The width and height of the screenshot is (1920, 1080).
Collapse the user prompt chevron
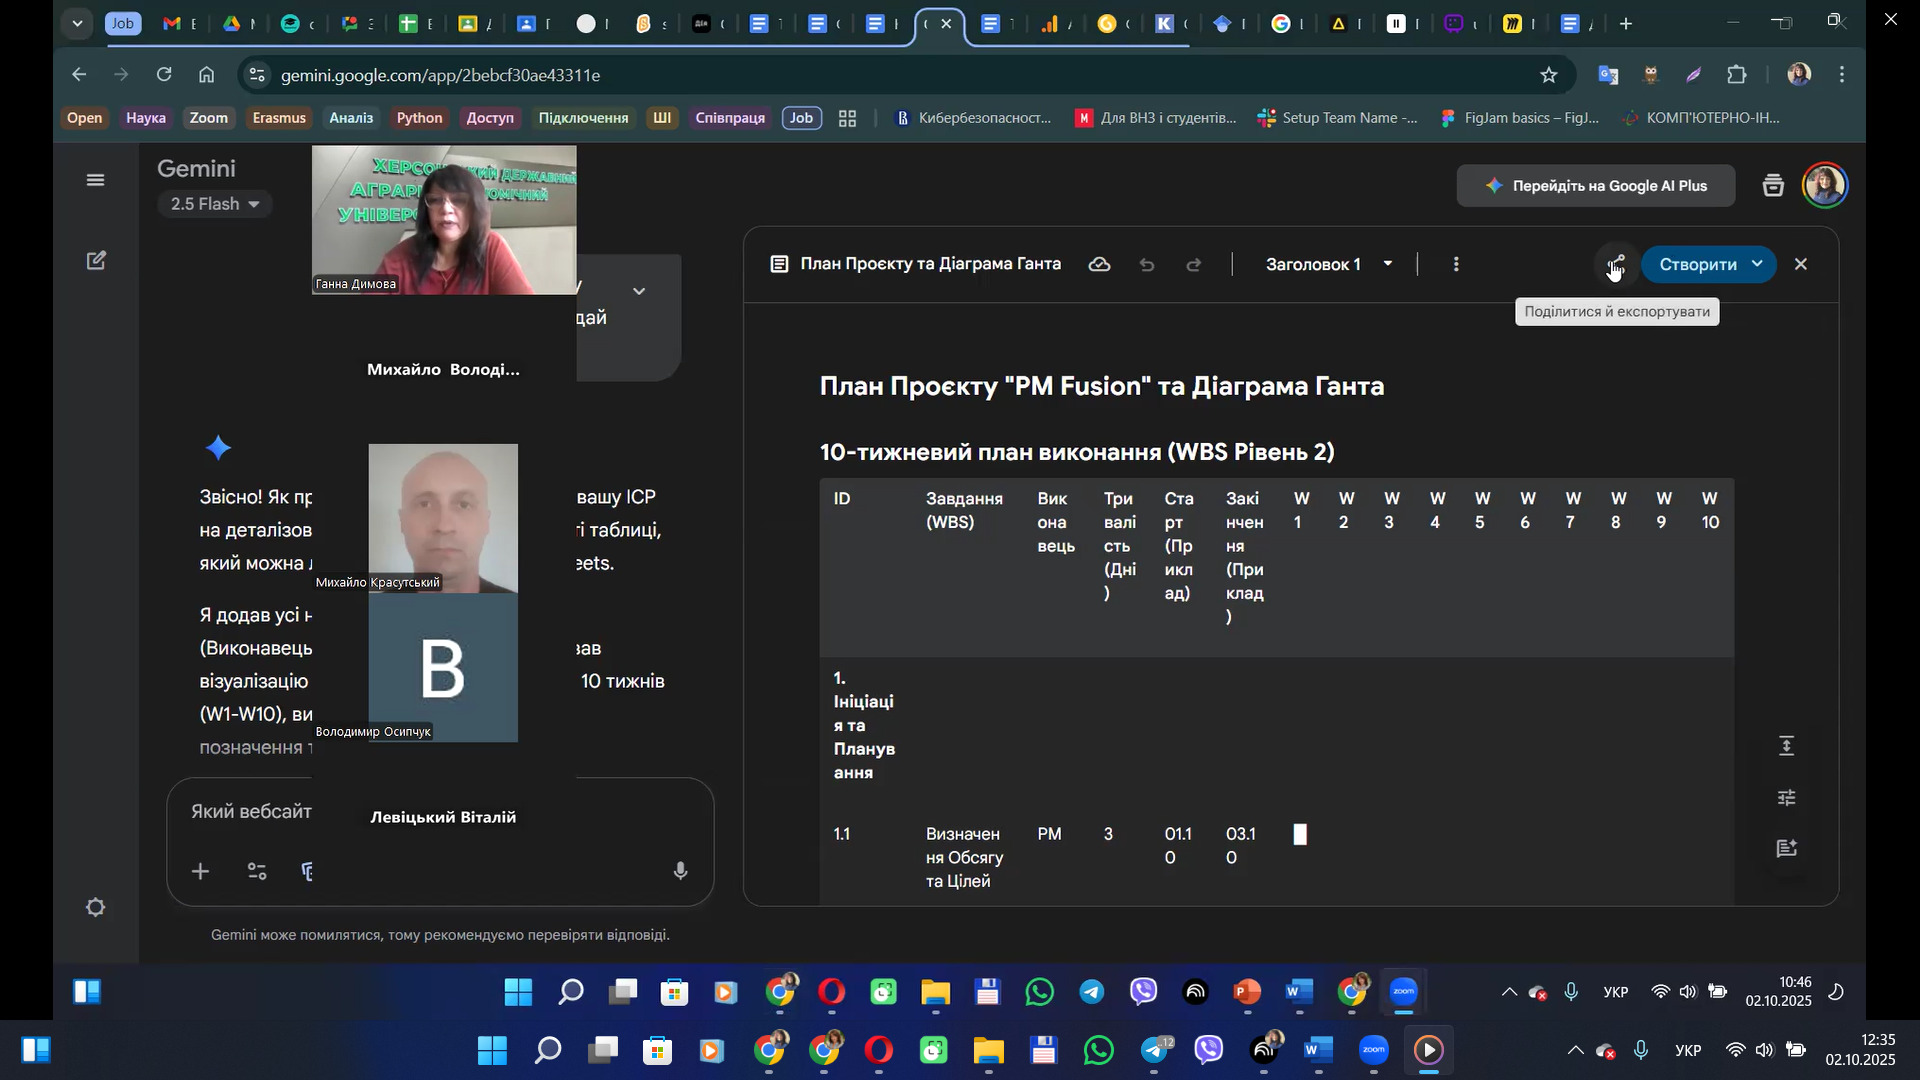pos(639,291)
